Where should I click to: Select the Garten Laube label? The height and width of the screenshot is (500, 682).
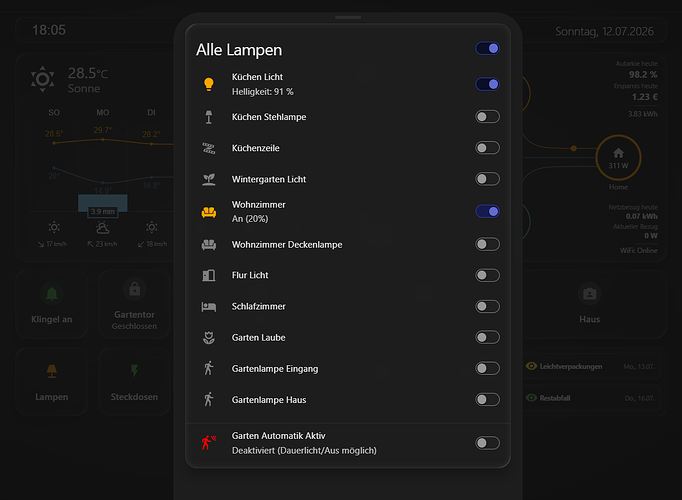point(258,338)
